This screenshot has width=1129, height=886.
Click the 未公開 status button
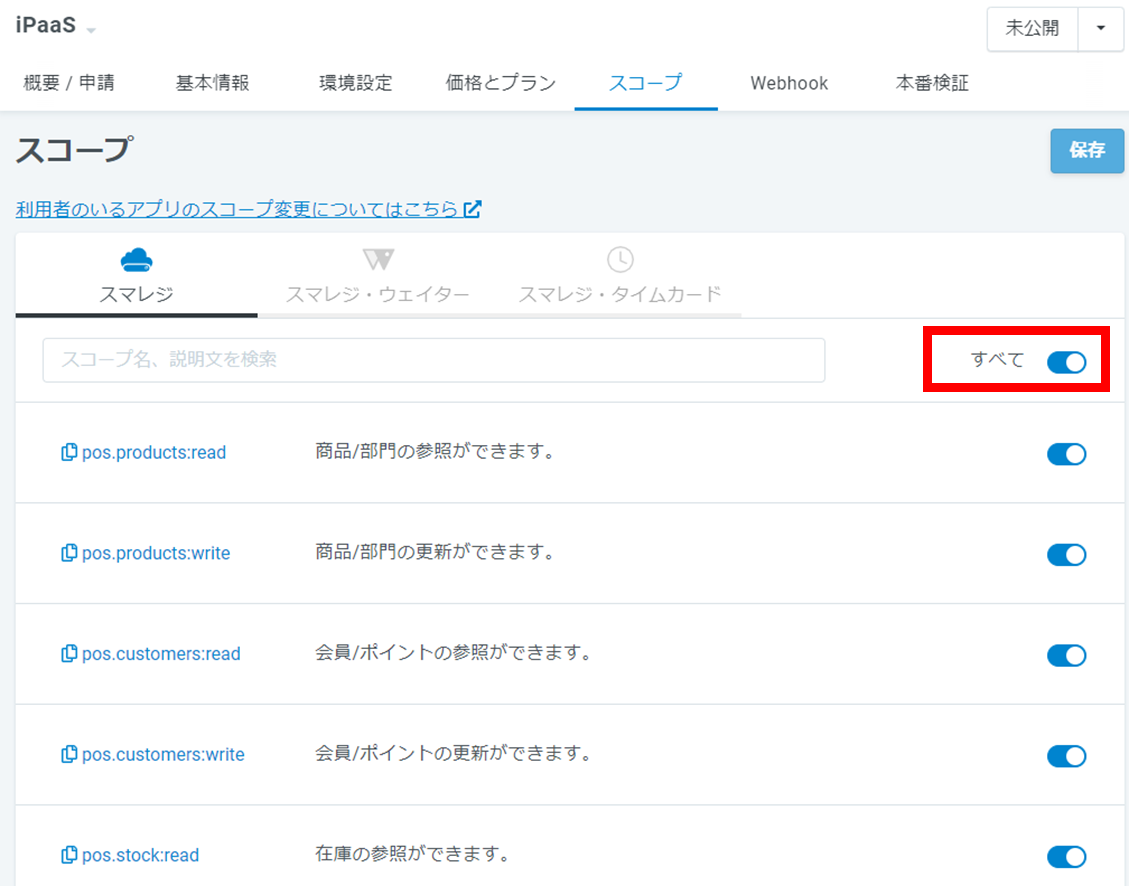pyautogui.click(x=1033, y=29)
